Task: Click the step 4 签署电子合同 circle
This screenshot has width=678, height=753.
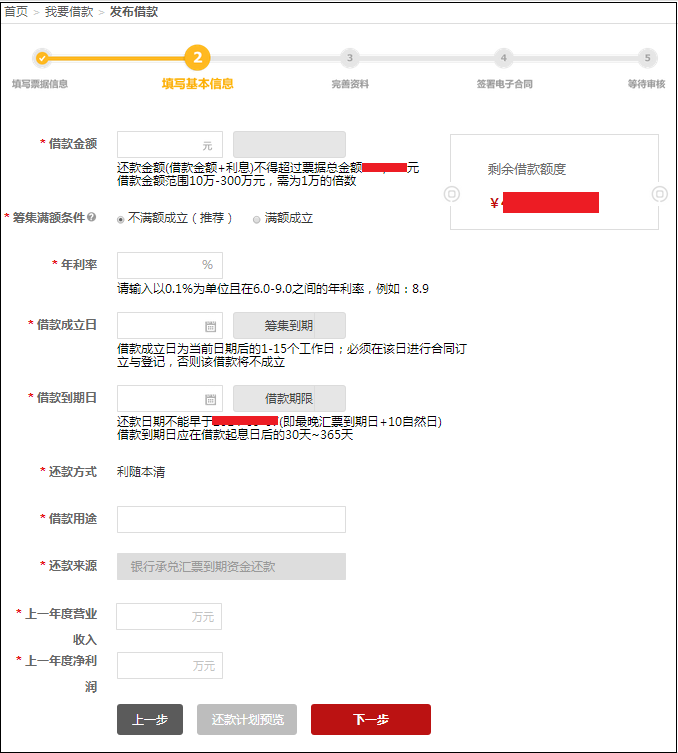Action: [x=504, y=58]
